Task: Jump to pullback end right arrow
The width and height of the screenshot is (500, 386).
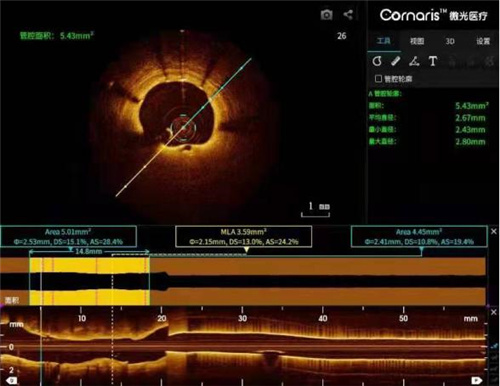Action: [476, 380]
